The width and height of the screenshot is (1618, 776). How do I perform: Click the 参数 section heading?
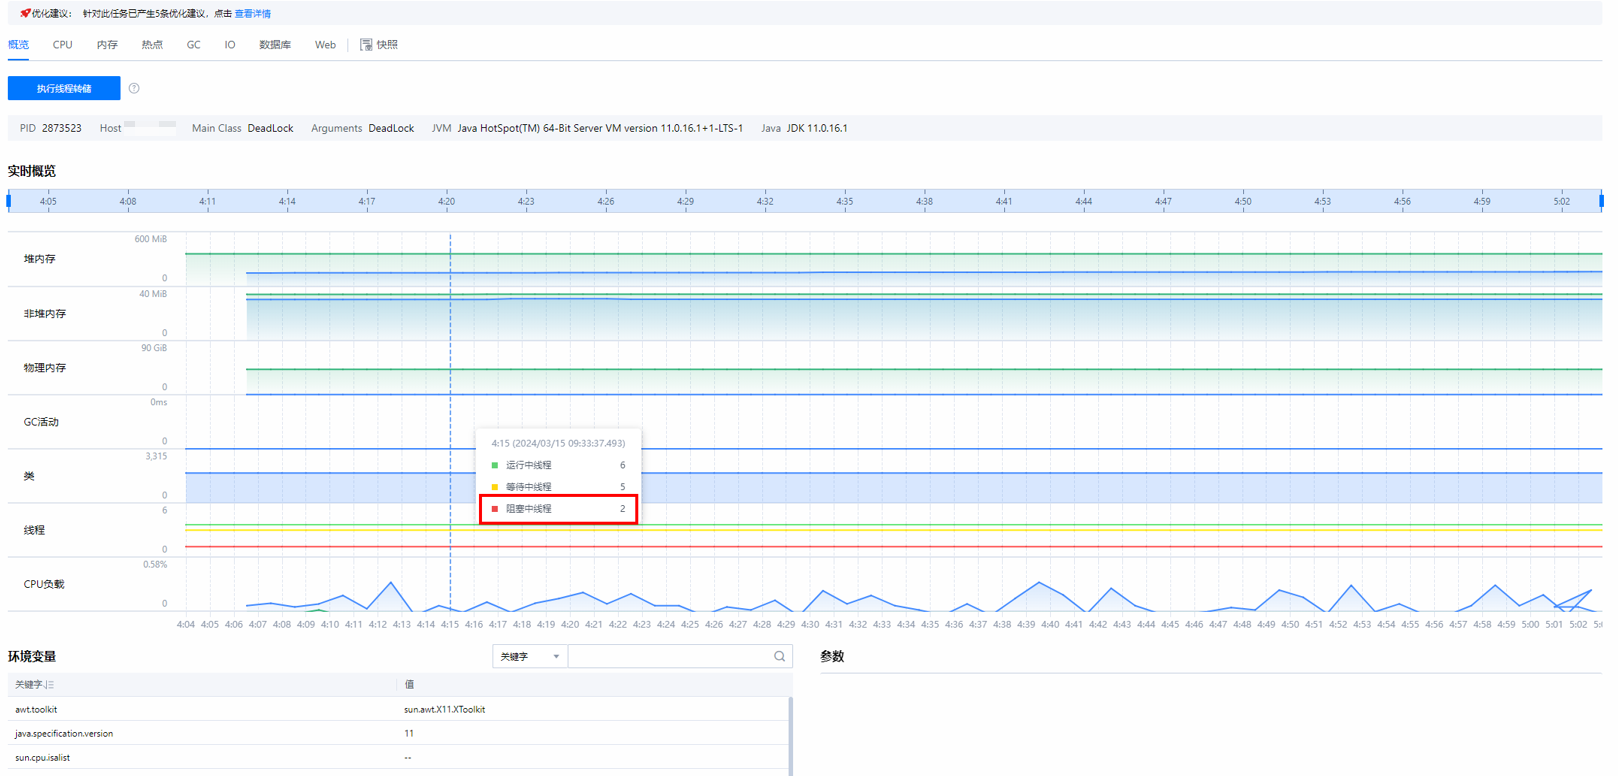[x=832, y=656]
